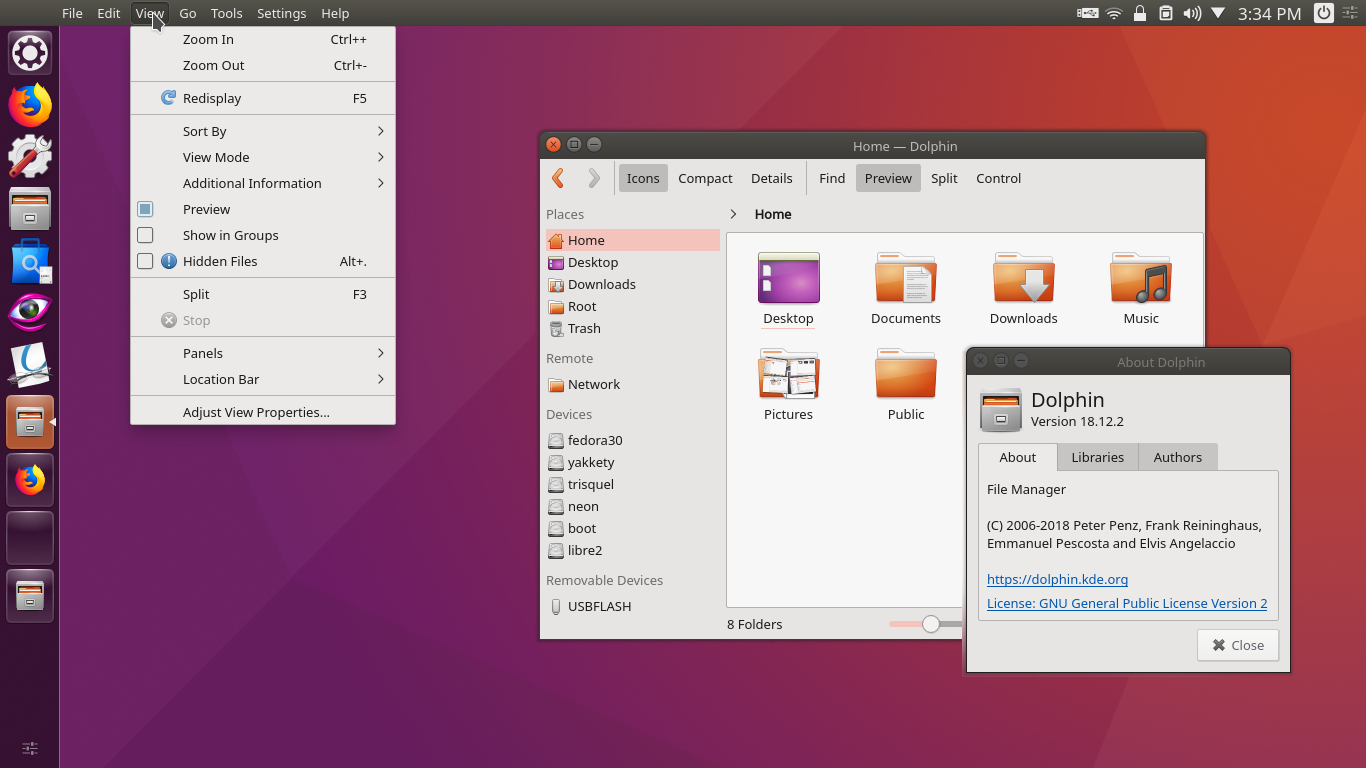
Task: Open the File menu
Action: [x=72, y=13]
